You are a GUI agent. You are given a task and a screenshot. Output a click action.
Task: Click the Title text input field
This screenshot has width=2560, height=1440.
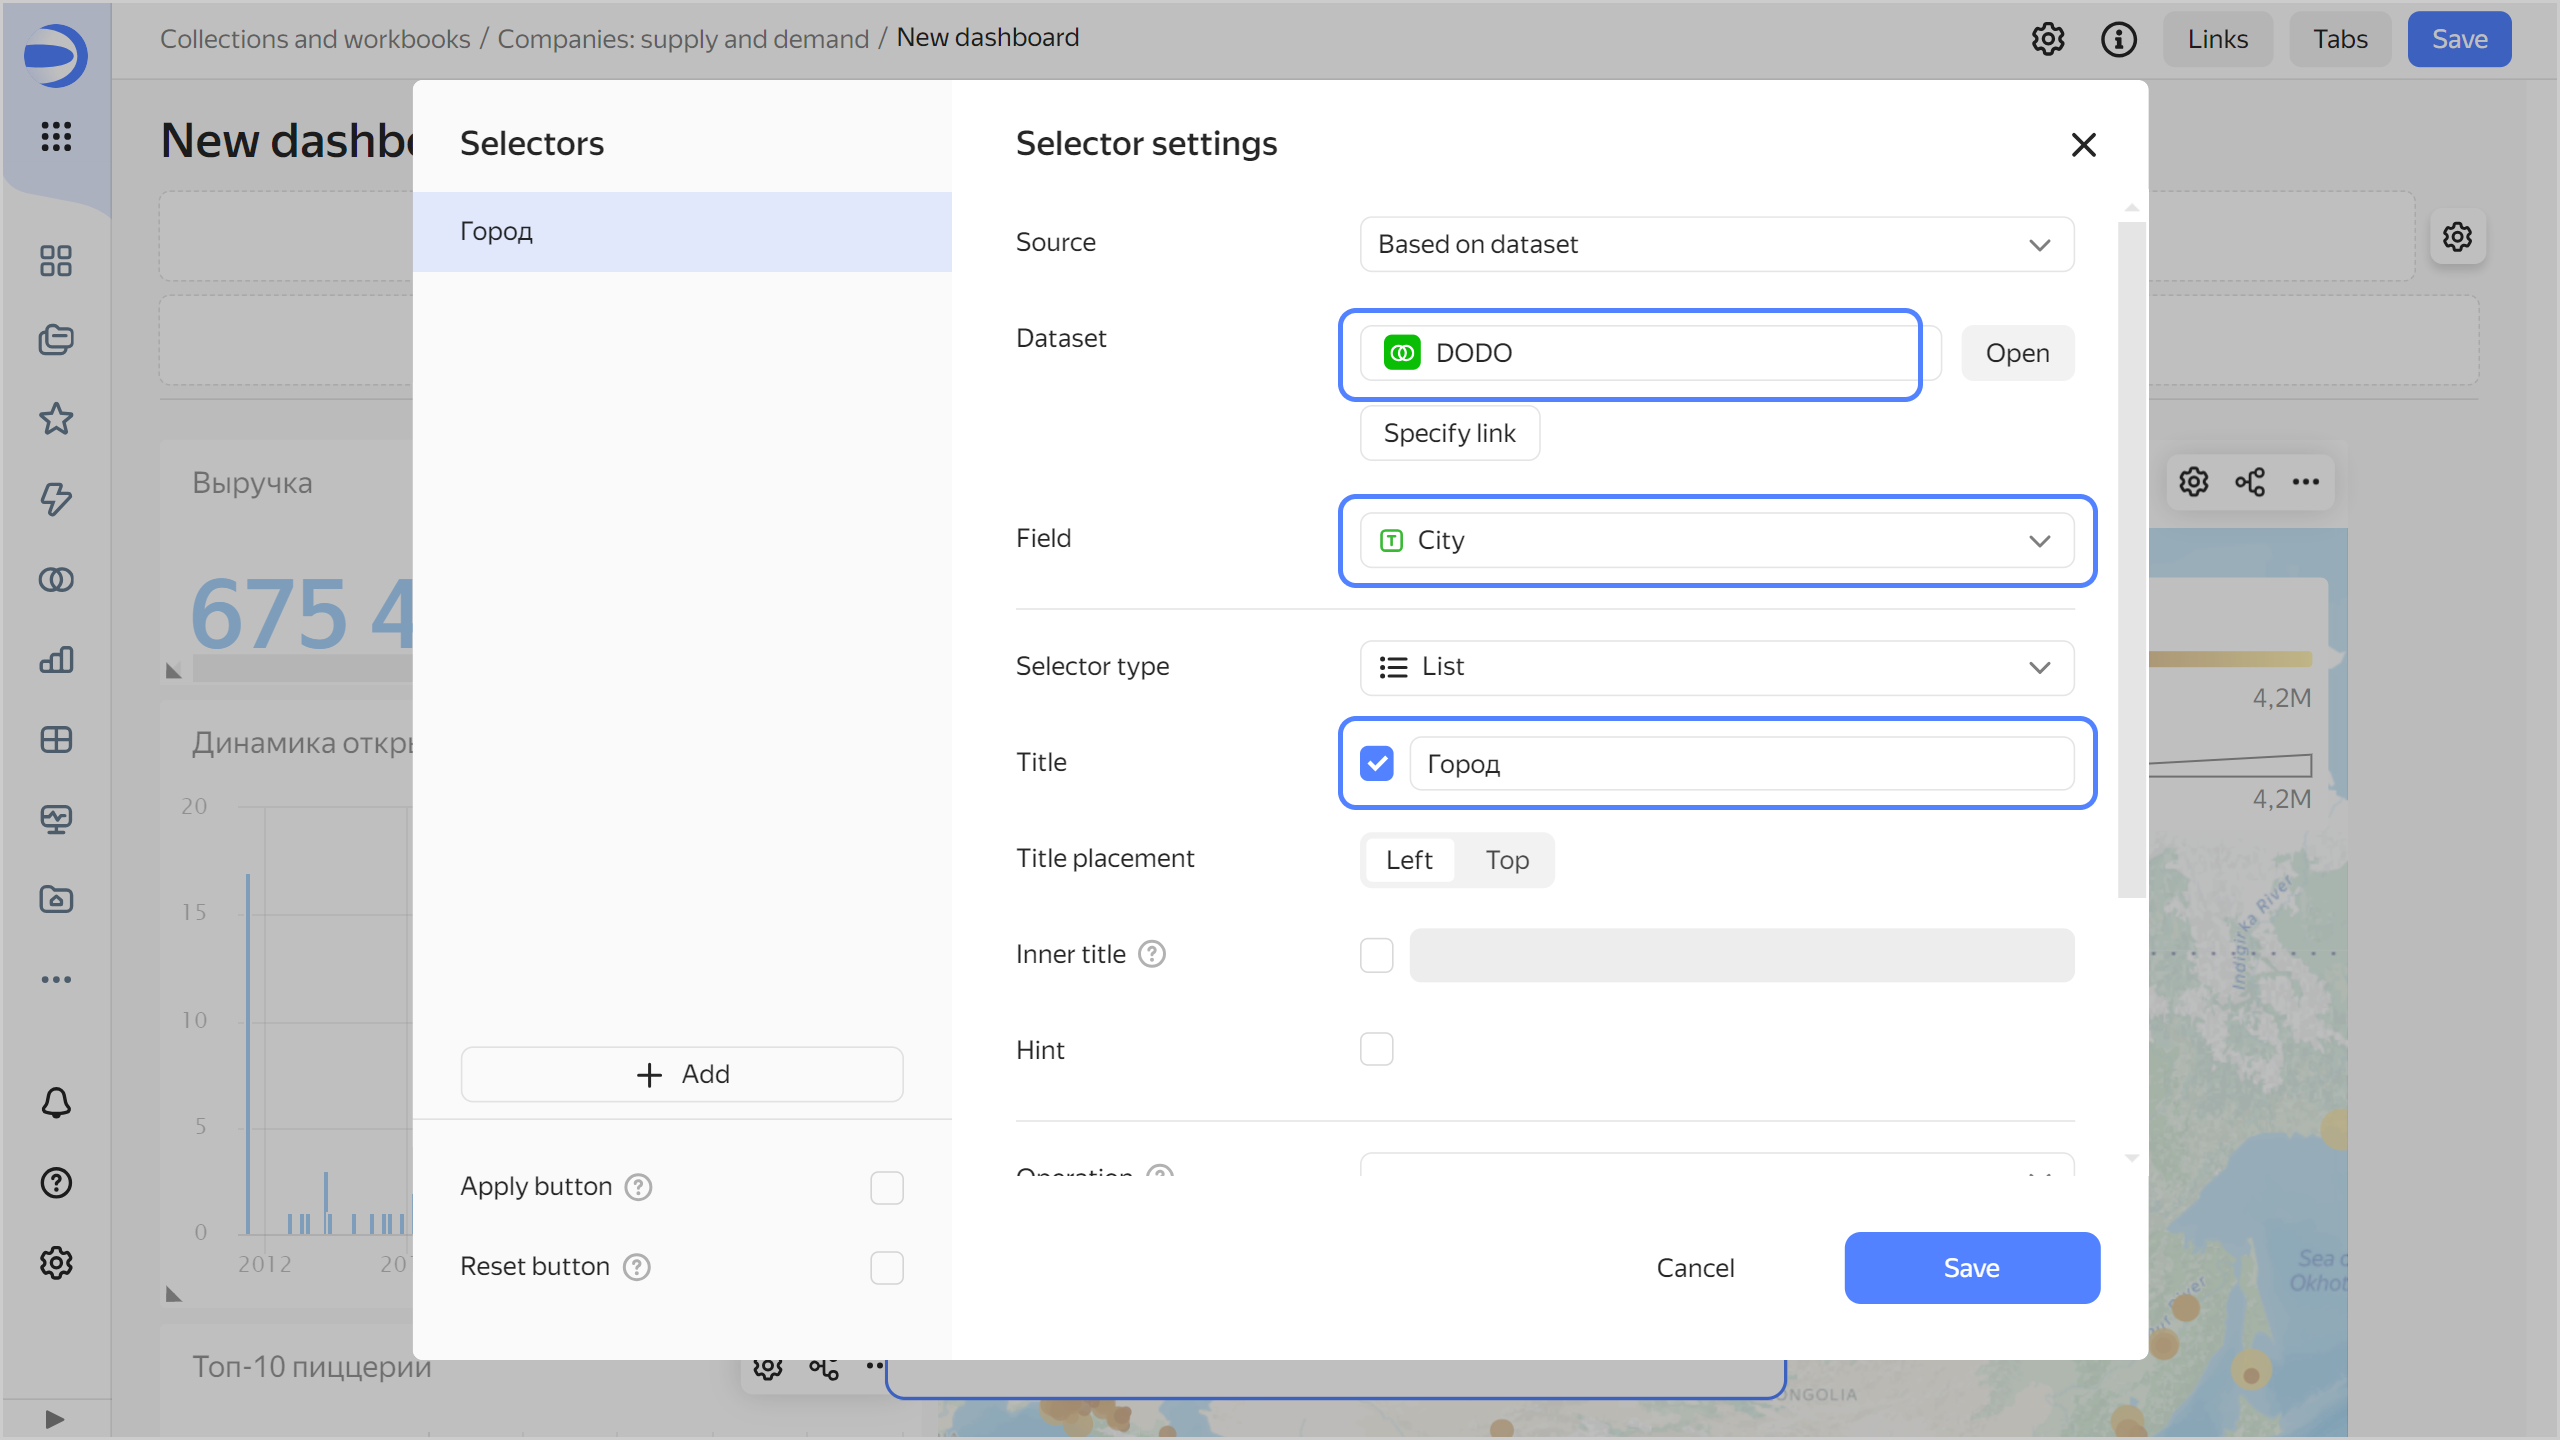tap(1740, 764)
